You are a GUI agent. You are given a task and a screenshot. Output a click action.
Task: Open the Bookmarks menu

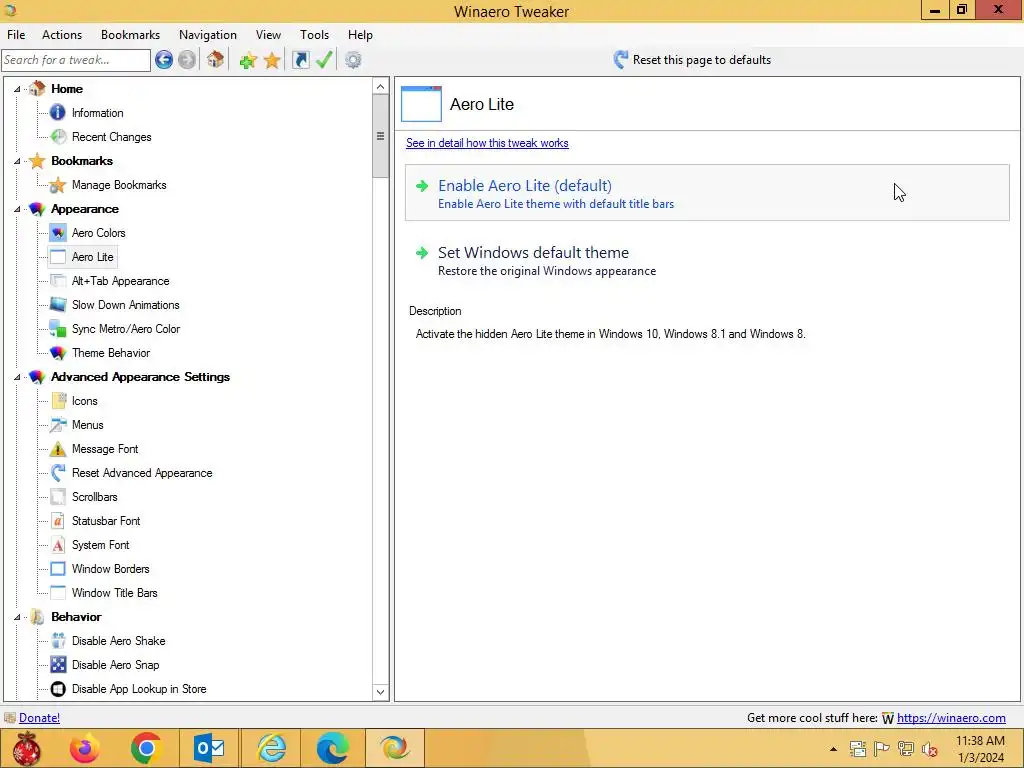(131, 35)
